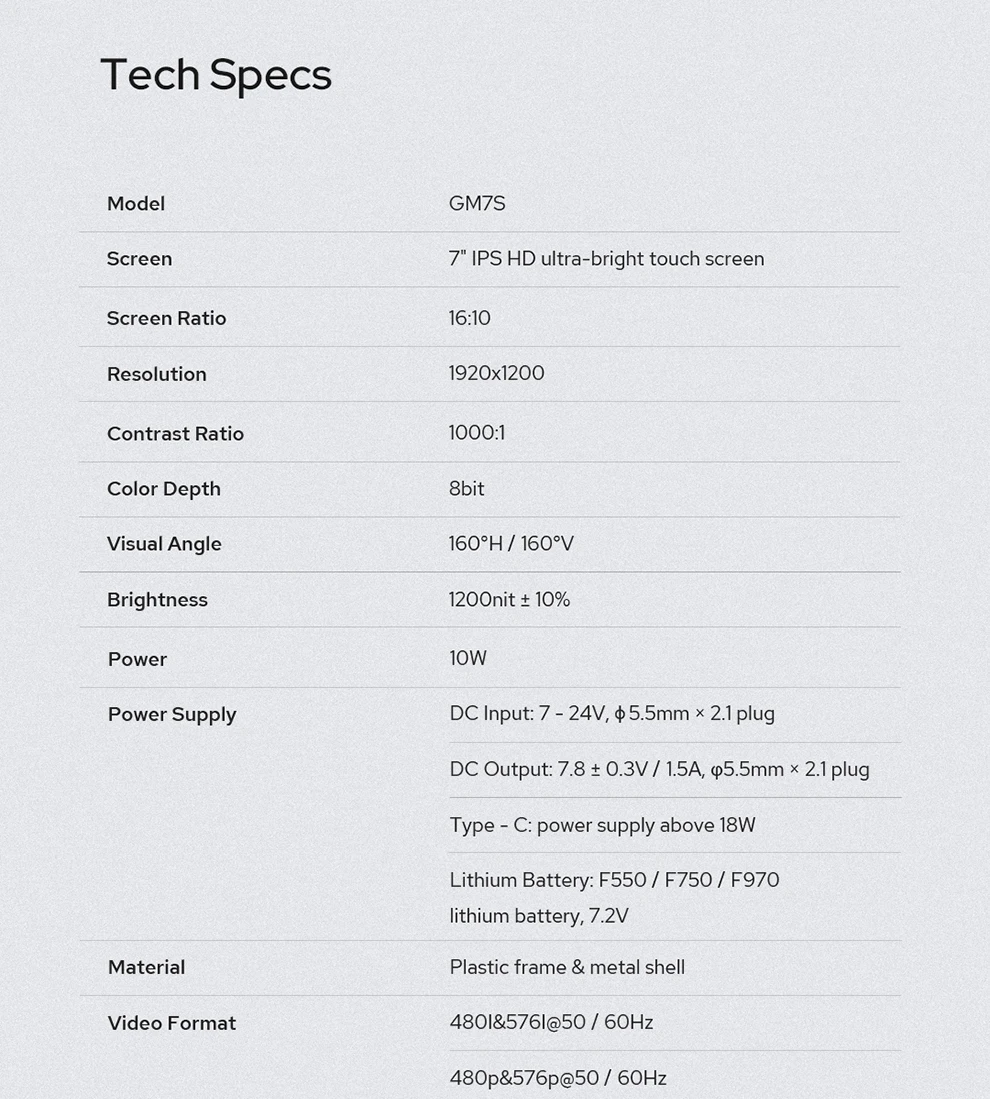Click the 10W power value
The height and width of the screenshot is (1099, 990).
coord(468,658)
